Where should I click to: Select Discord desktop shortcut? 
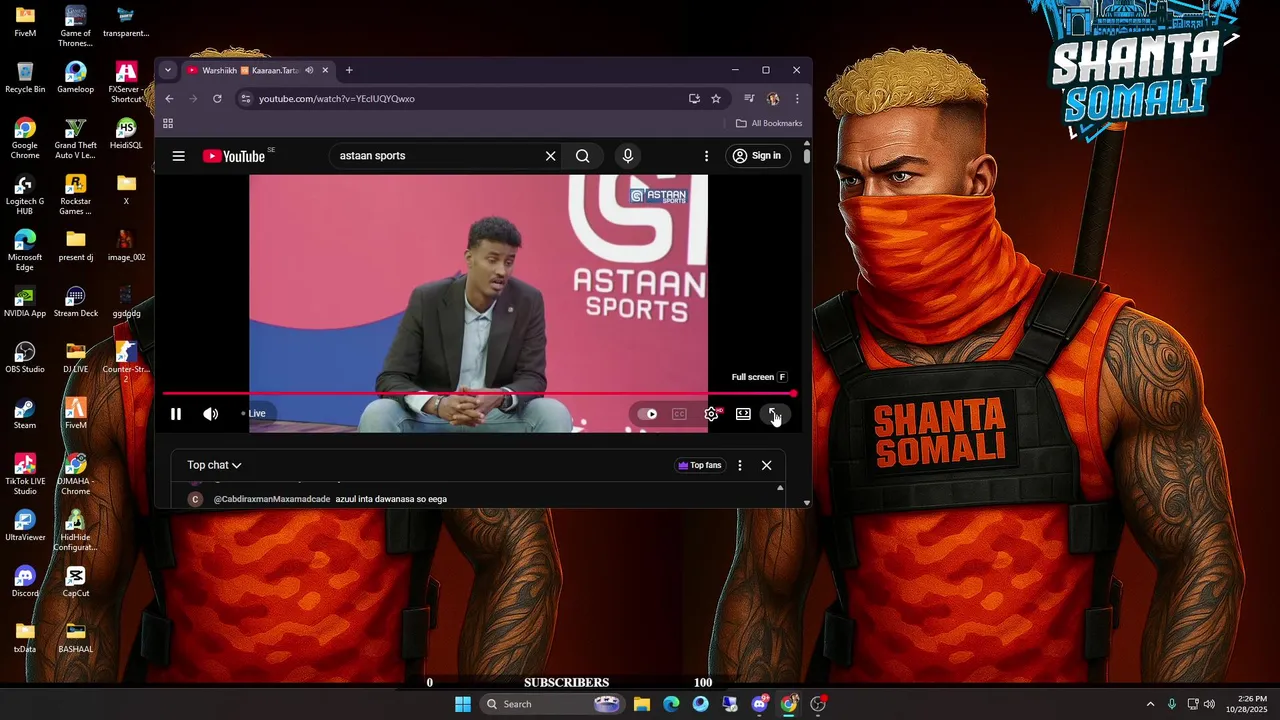[25, 582]
